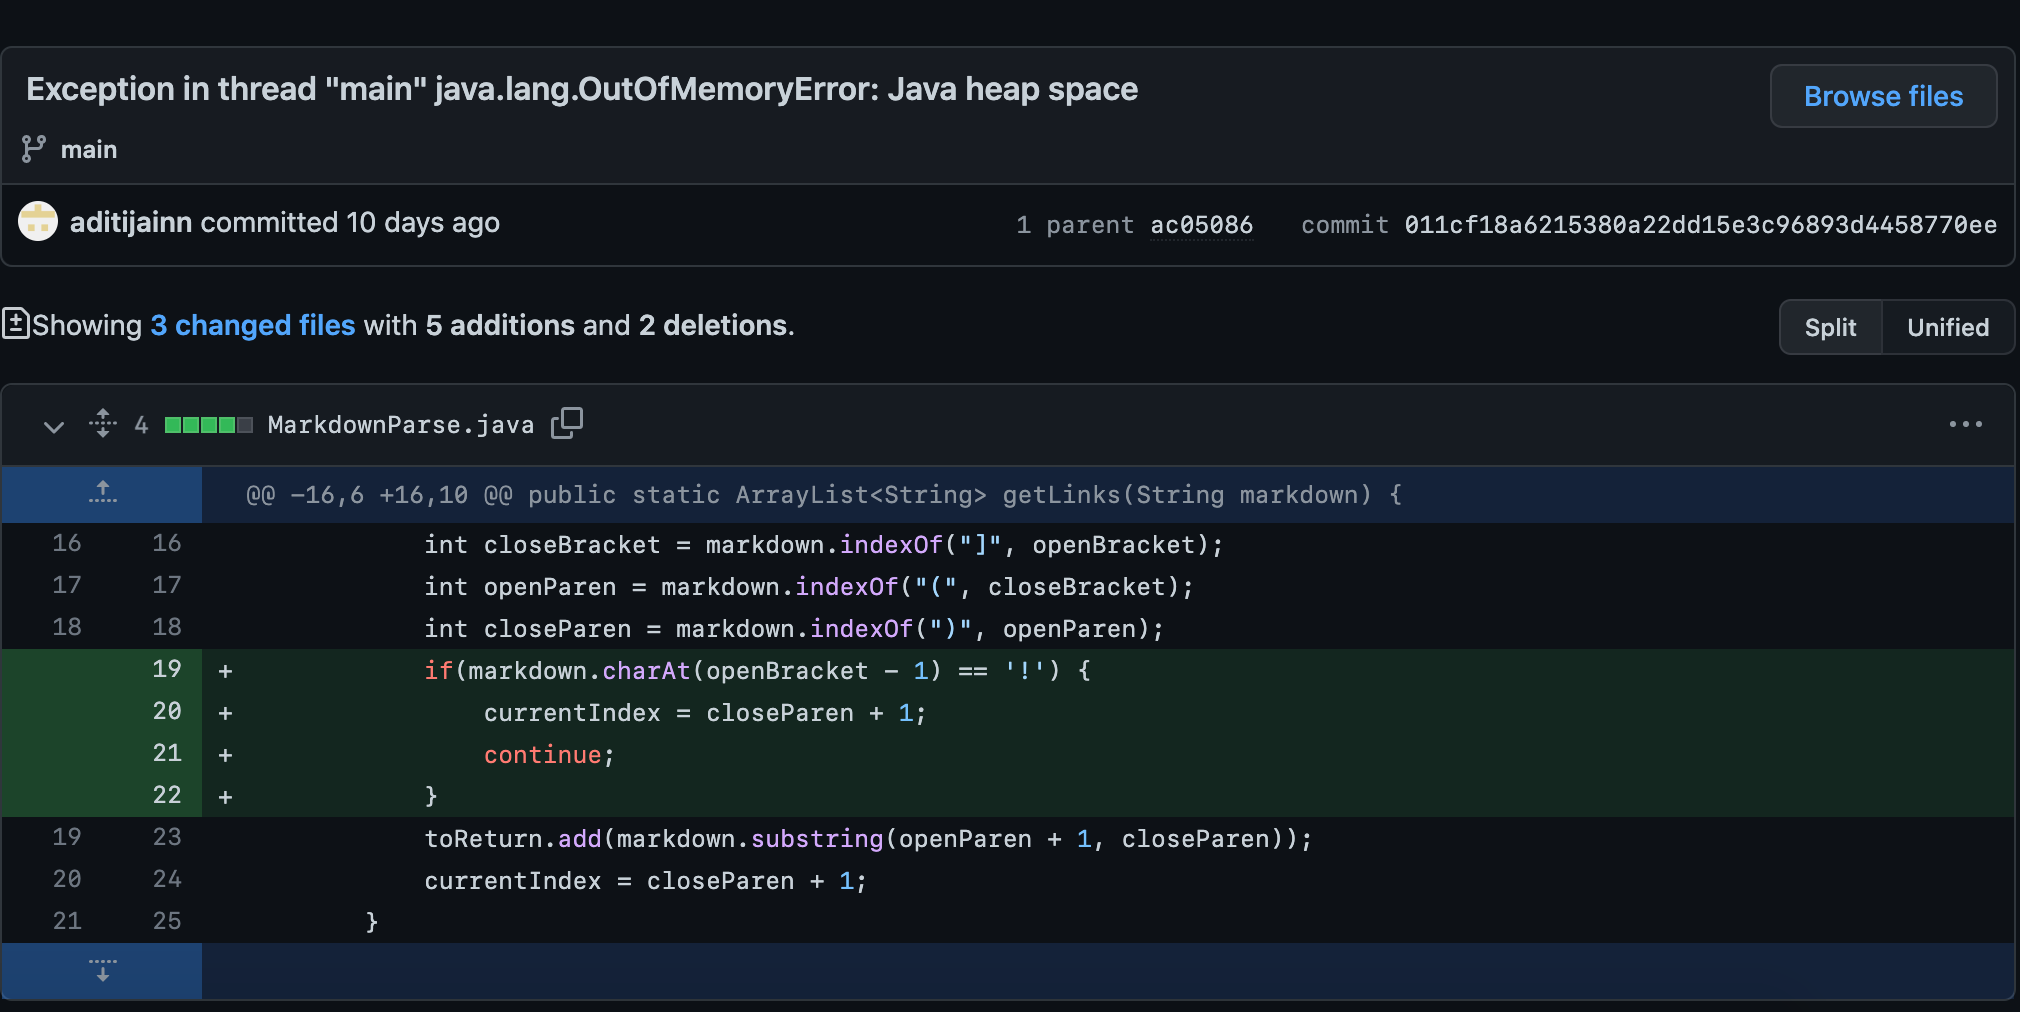Click the plus marker on line 21
Screen dimensions: 2020x1012
point(225,756)
